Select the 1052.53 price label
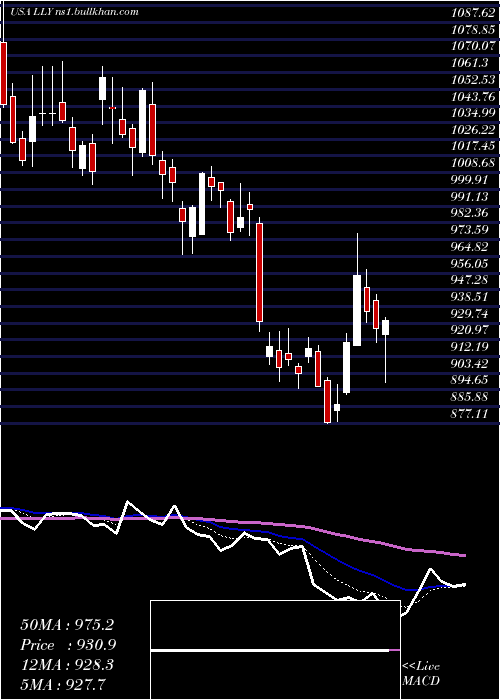Viewport: 500px width, 700px height. tap(475, 80)
